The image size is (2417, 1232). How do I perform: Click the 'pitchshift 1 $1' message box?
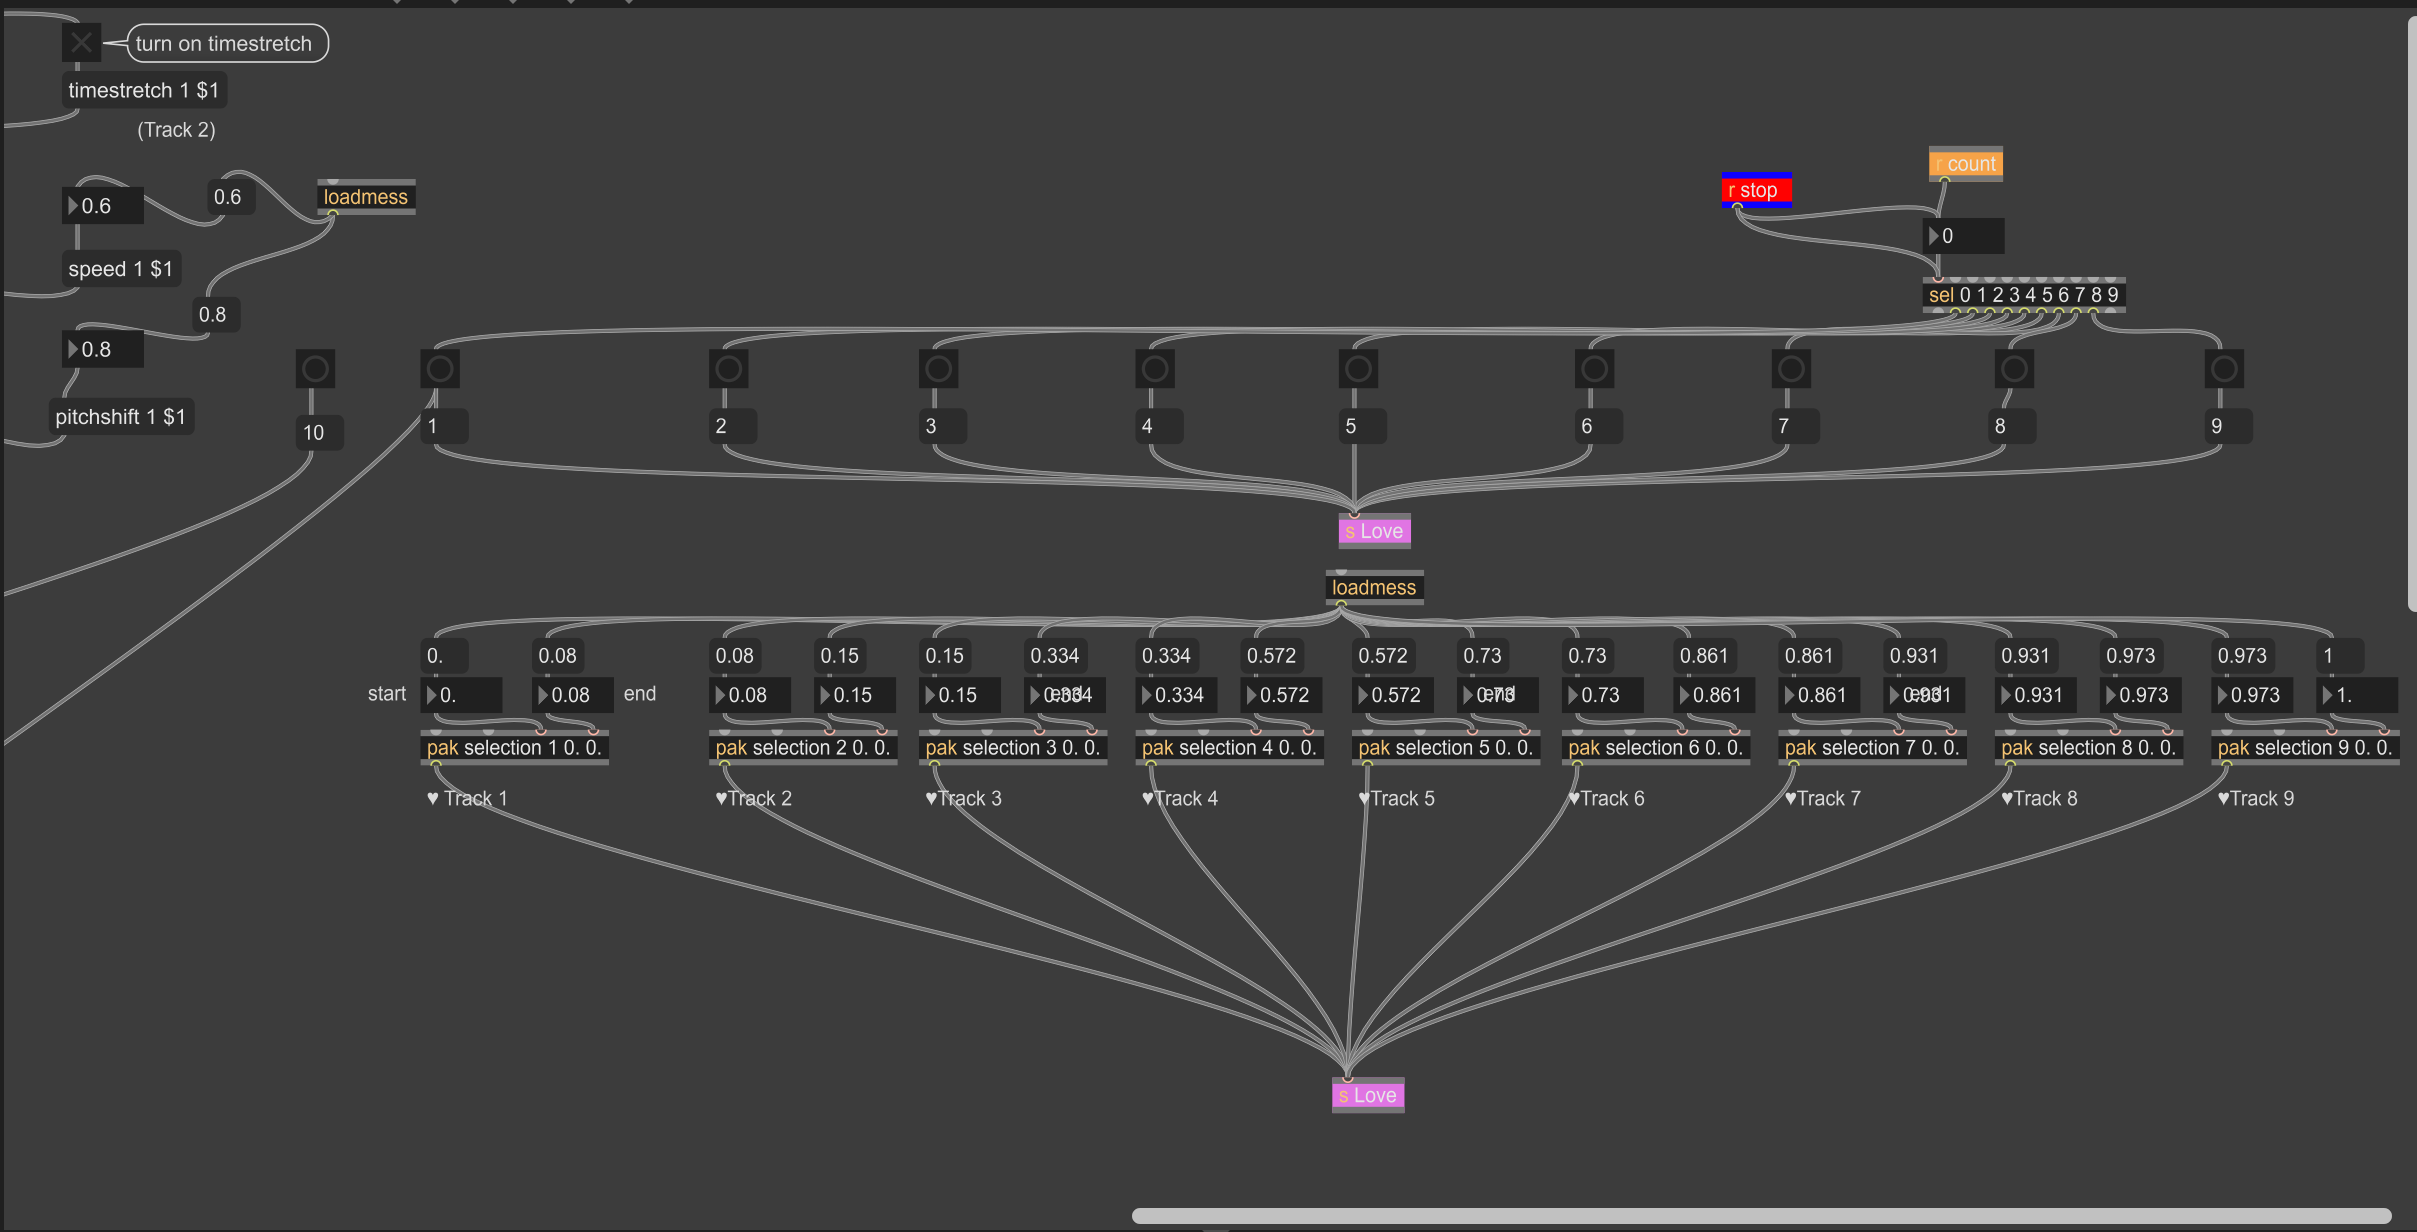click(x=121, y=417)
